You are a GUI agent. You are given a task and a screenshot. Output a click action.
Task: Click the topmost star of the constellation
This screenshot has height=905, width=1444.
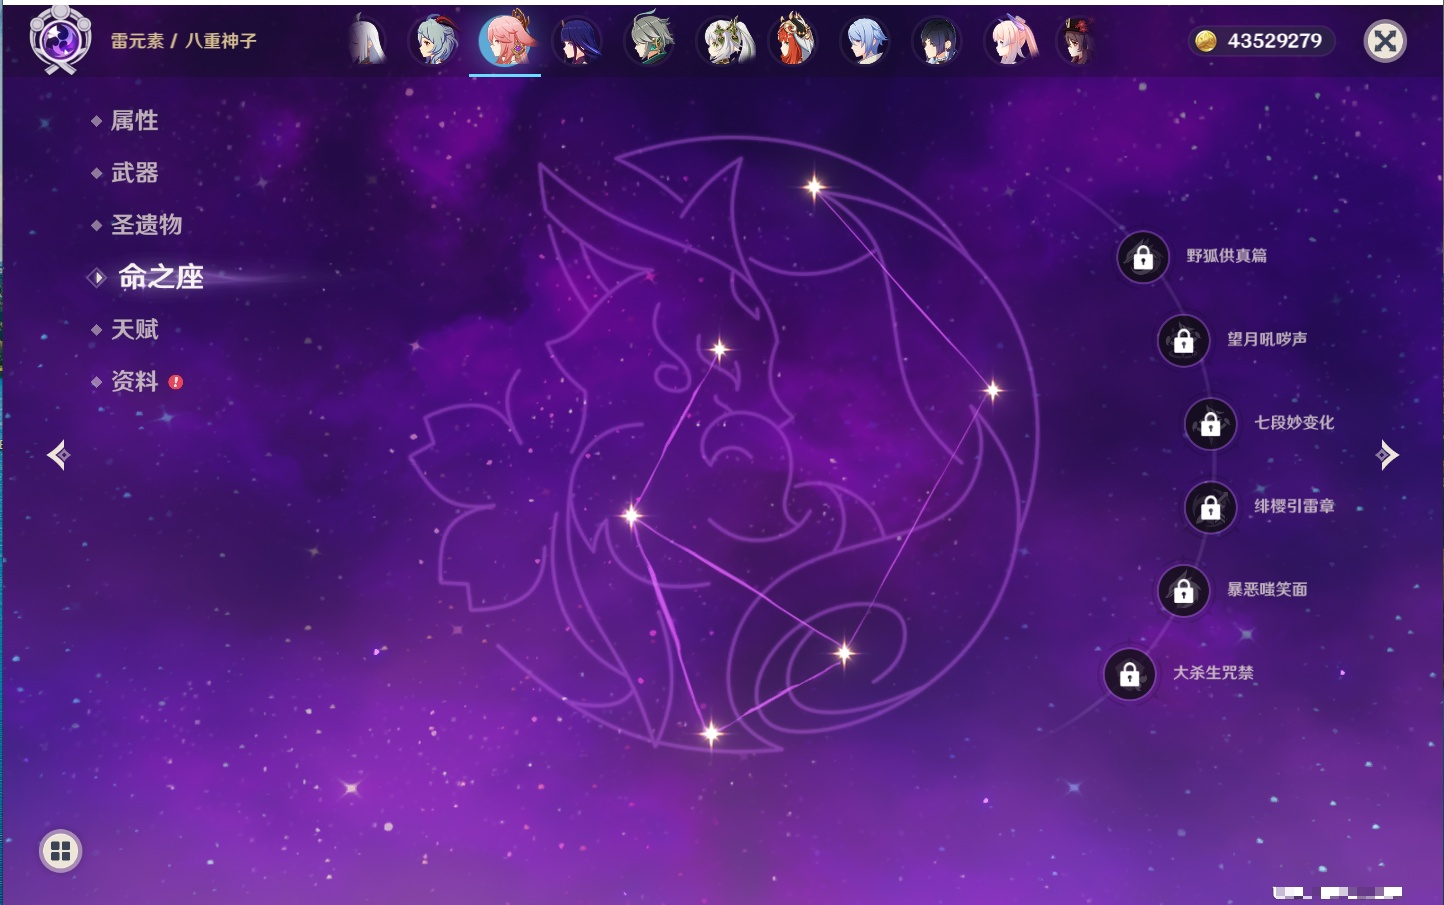click(815, 186)
